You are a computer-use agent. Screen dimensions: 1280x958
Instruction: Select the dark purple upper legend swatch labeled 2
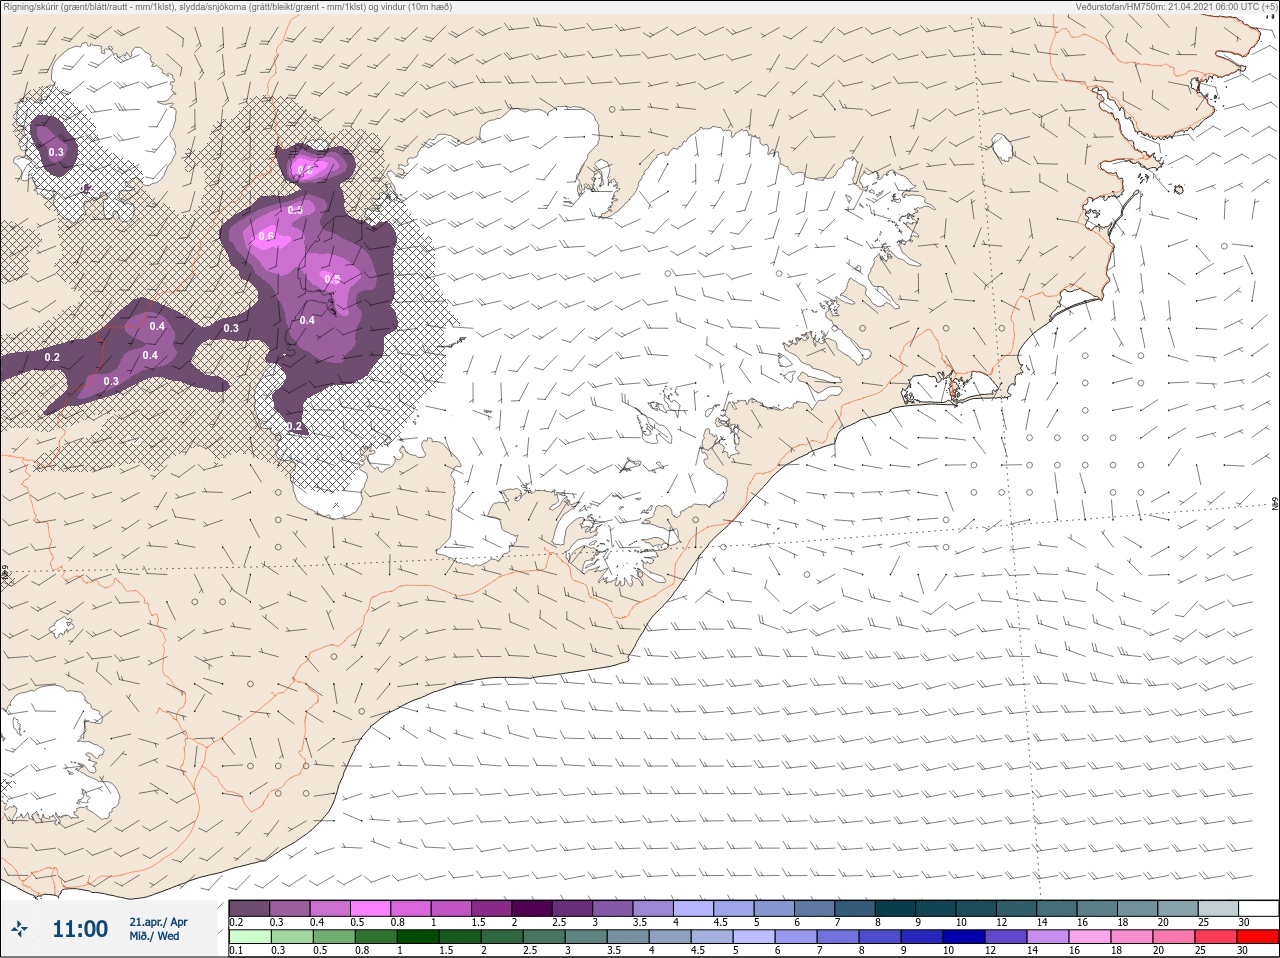pos(532,908)
